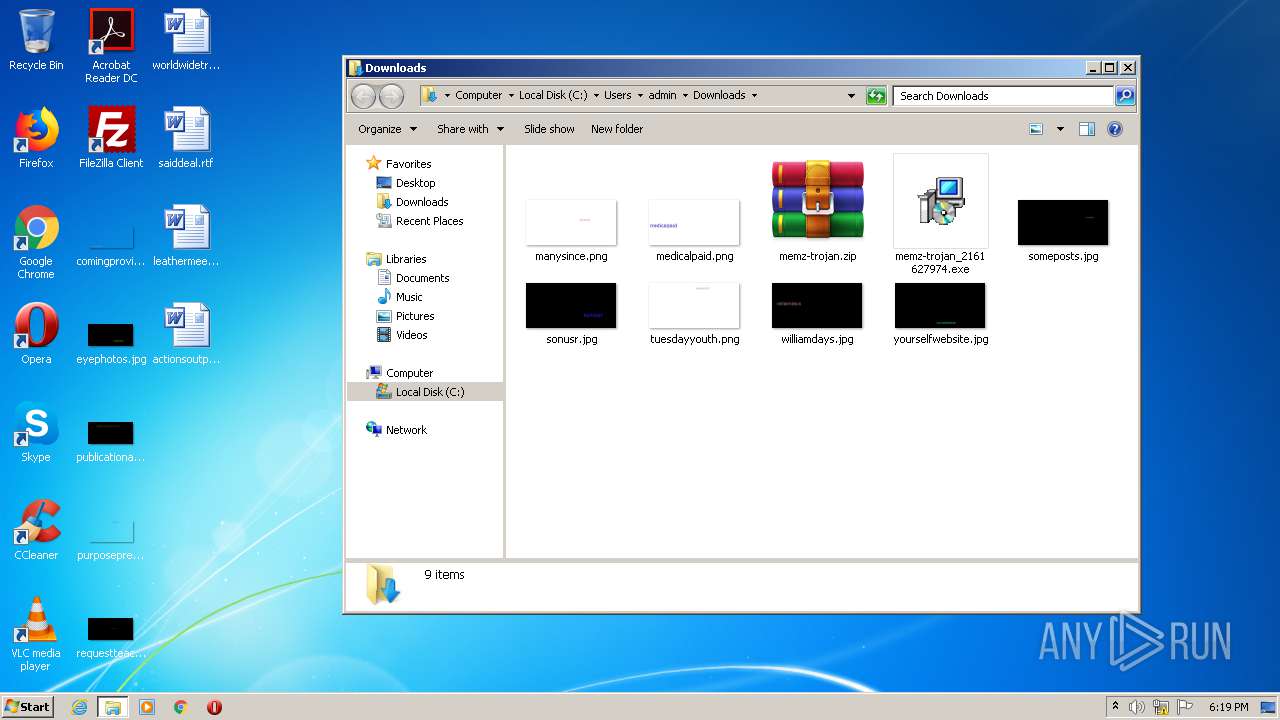The image size is (1280, 720).
Task: Open Recent Places in Favorites
Action: 420,221
